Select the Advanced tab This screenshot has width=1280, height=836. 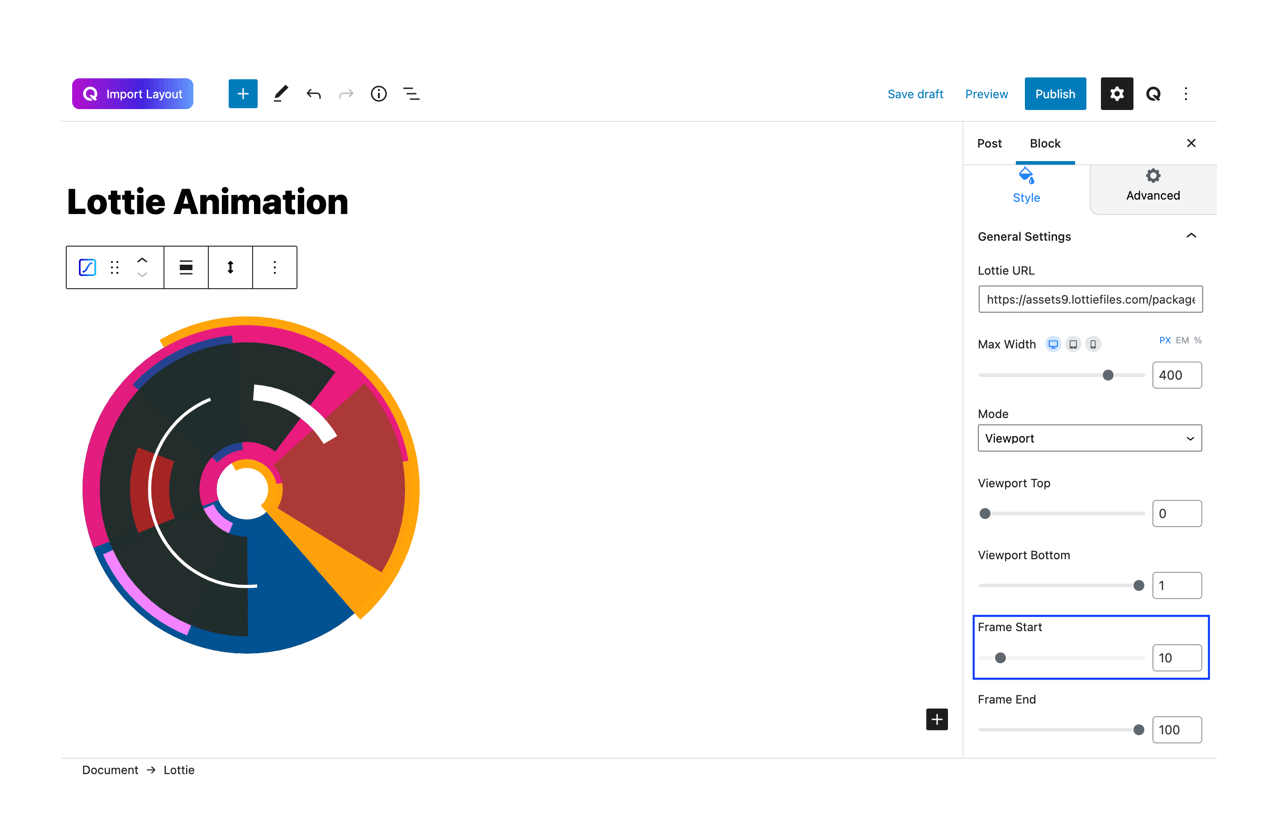click(1153, 187)
